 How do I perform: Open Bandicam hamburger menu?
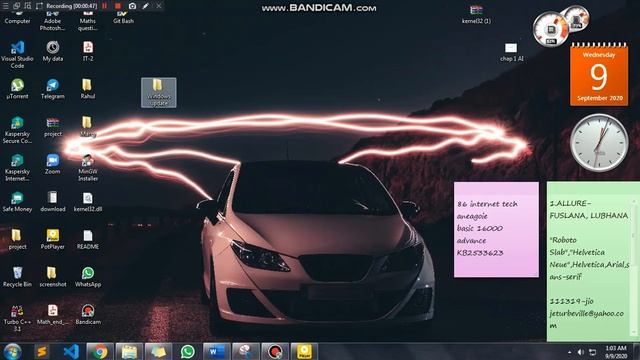tap(6, 6)
